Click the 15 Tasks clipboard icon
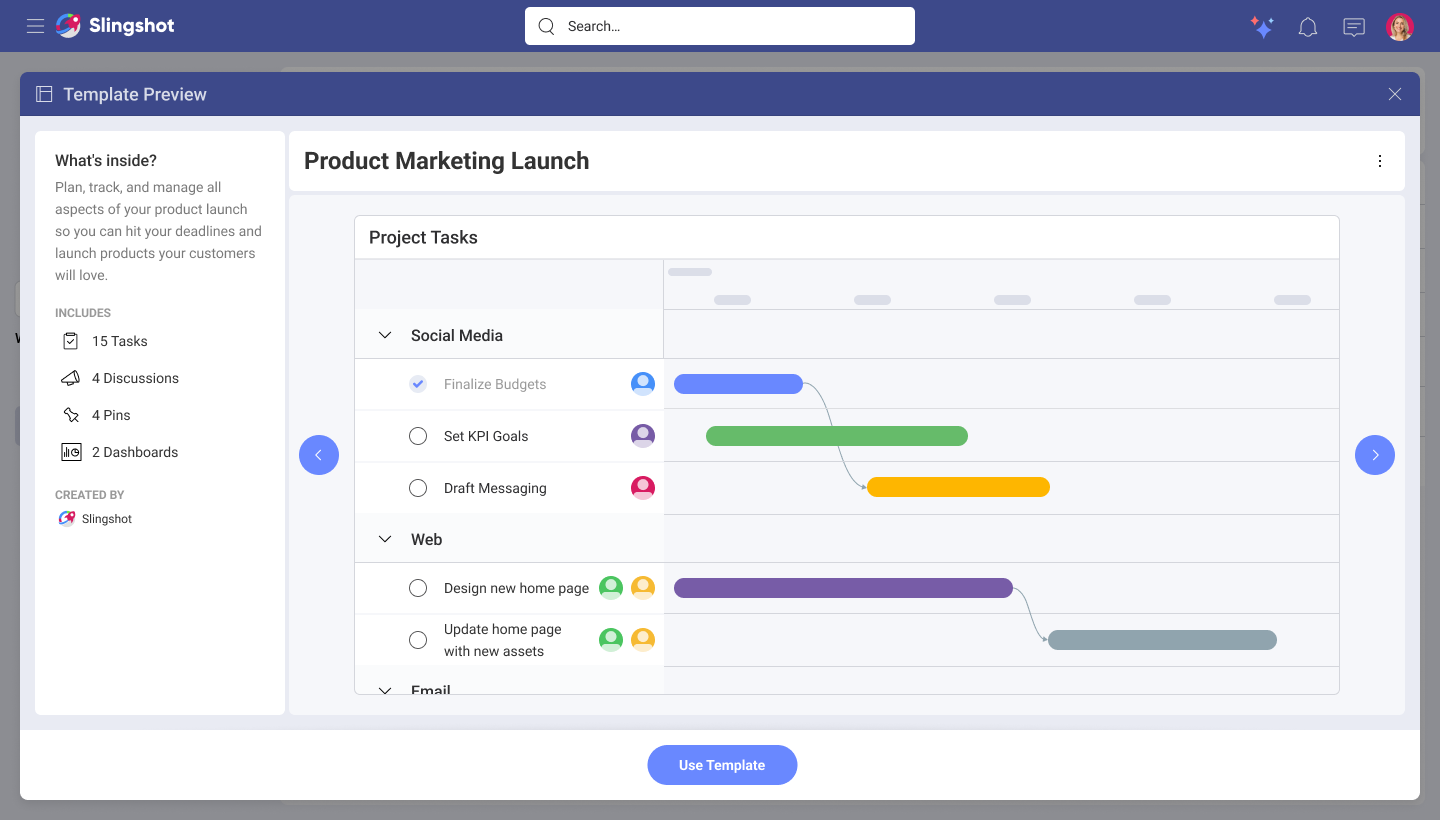Viewport: 1440px width, 820px height. coord(70,341)
